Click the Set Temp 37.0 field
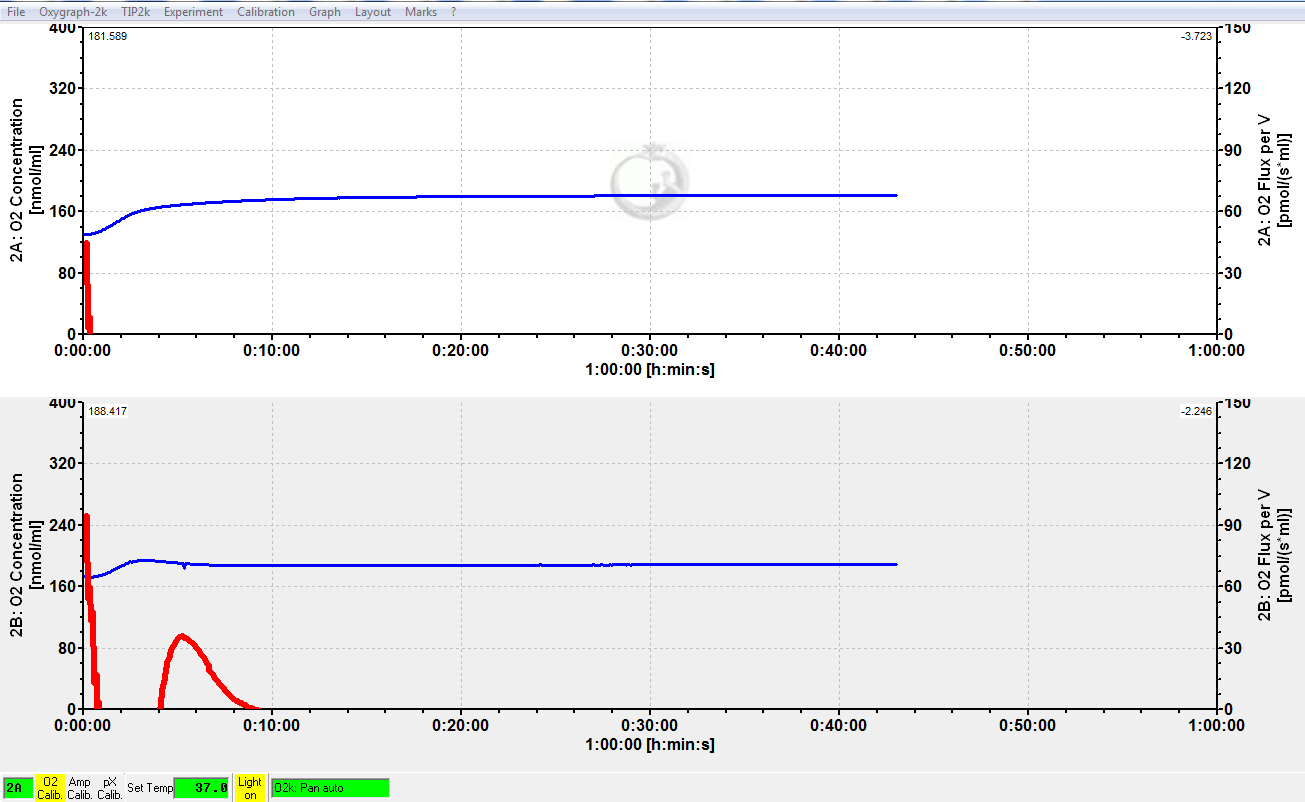The width and height of the screenshot is (1305, 802). point(202,788)
